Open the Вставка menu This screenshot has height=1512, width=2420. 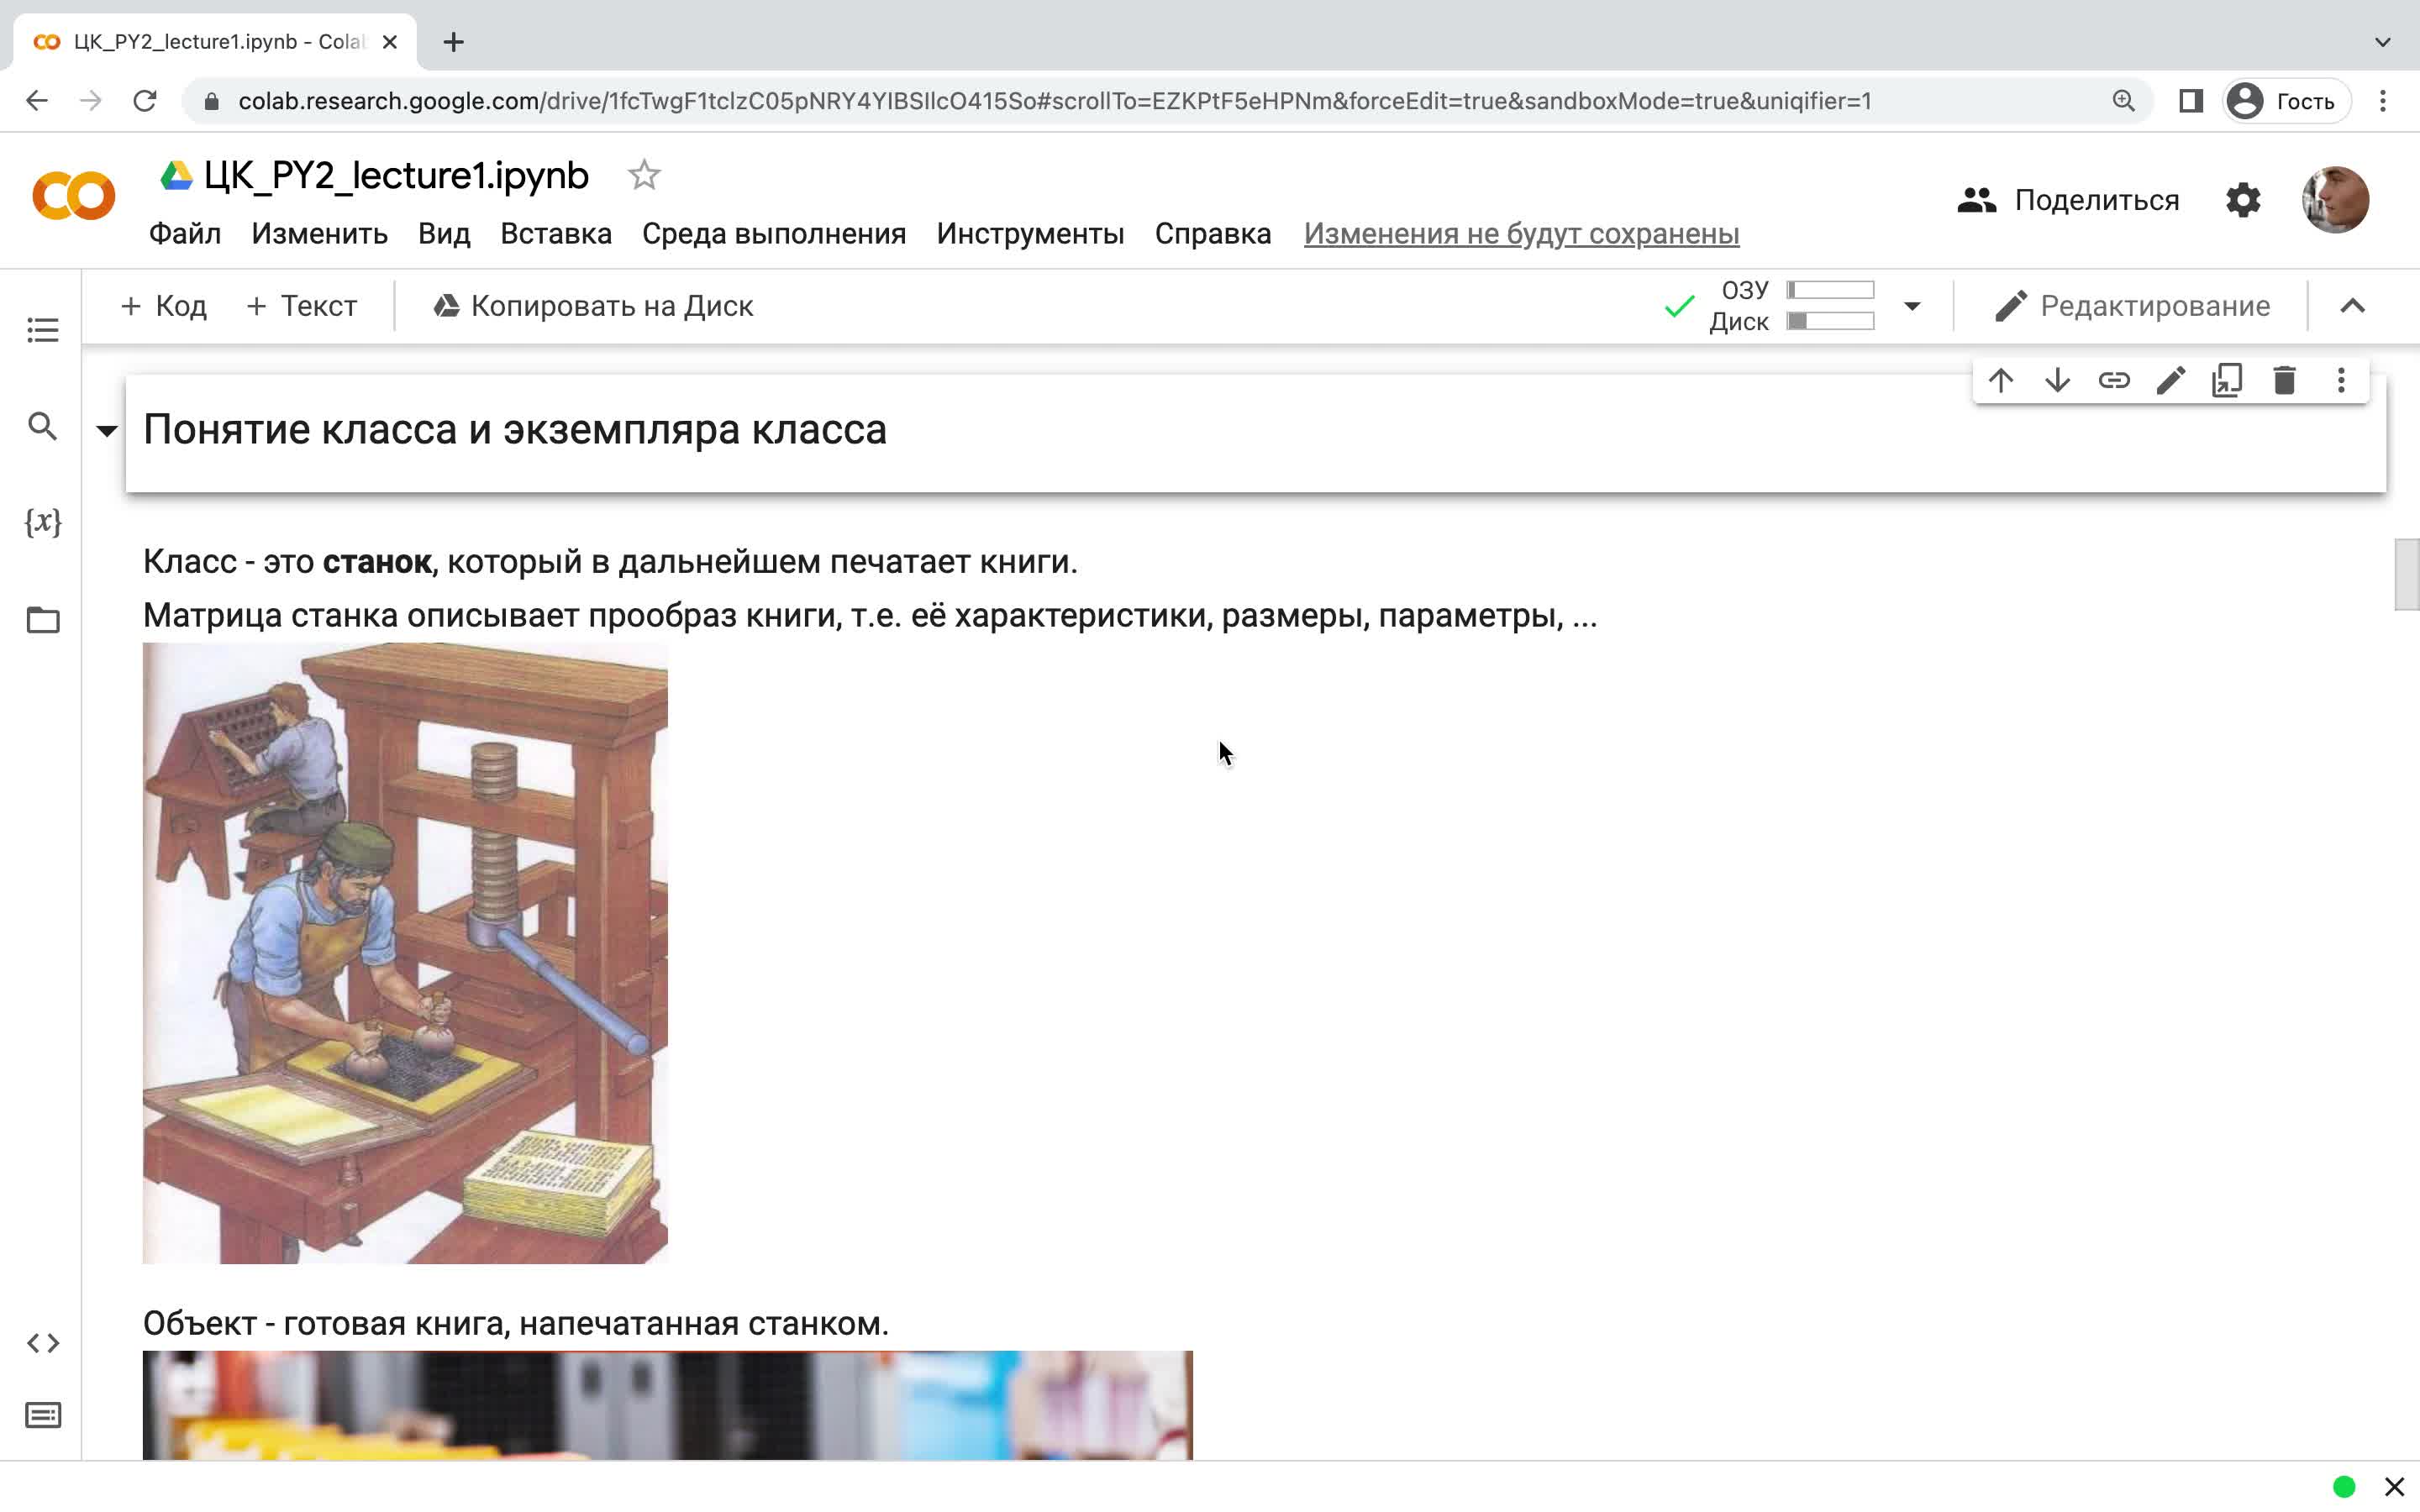pyautogui.click(x=556, y=234)
